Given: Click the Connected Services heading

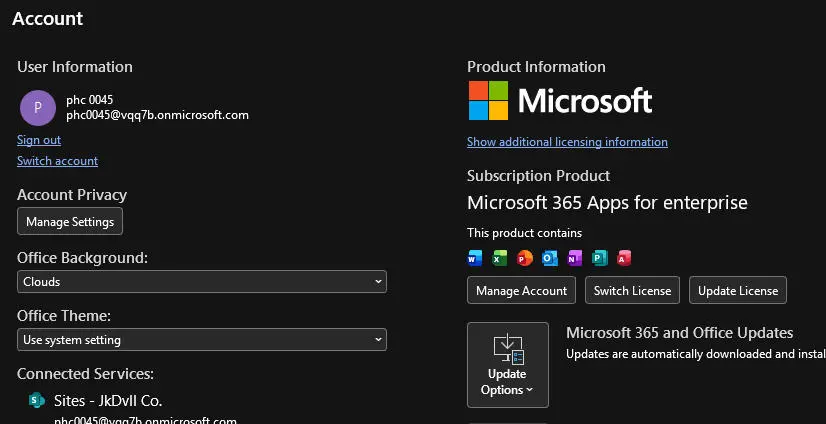Looking at the screenshot, I should [x=85, y=373].
